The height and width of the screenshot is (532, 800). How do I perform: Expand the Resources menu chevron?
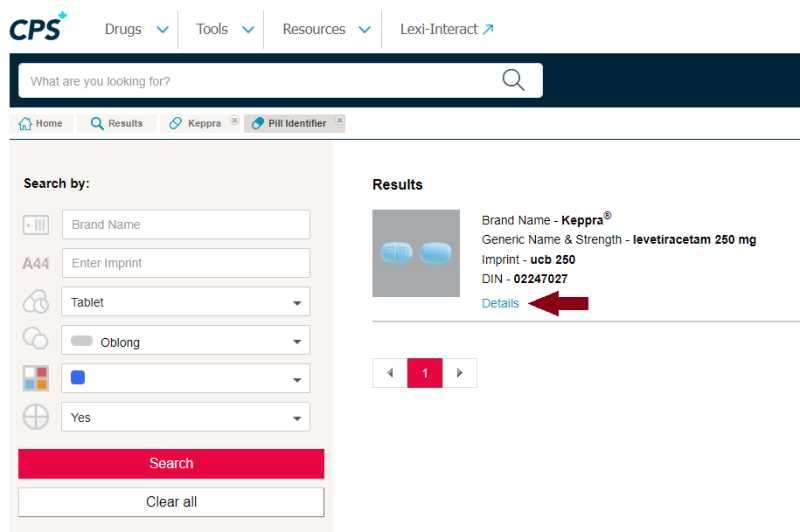coord(364,30)
